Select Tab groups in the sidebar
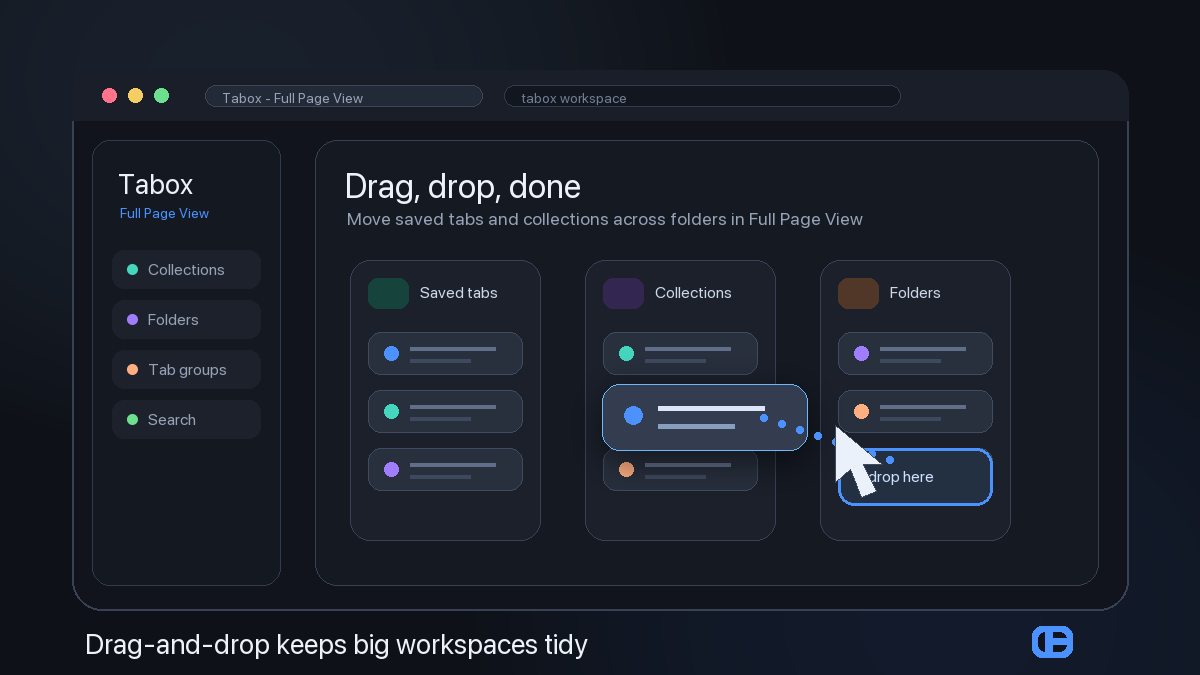Viewport: 1200px width, 675px height. click(186, 370)
